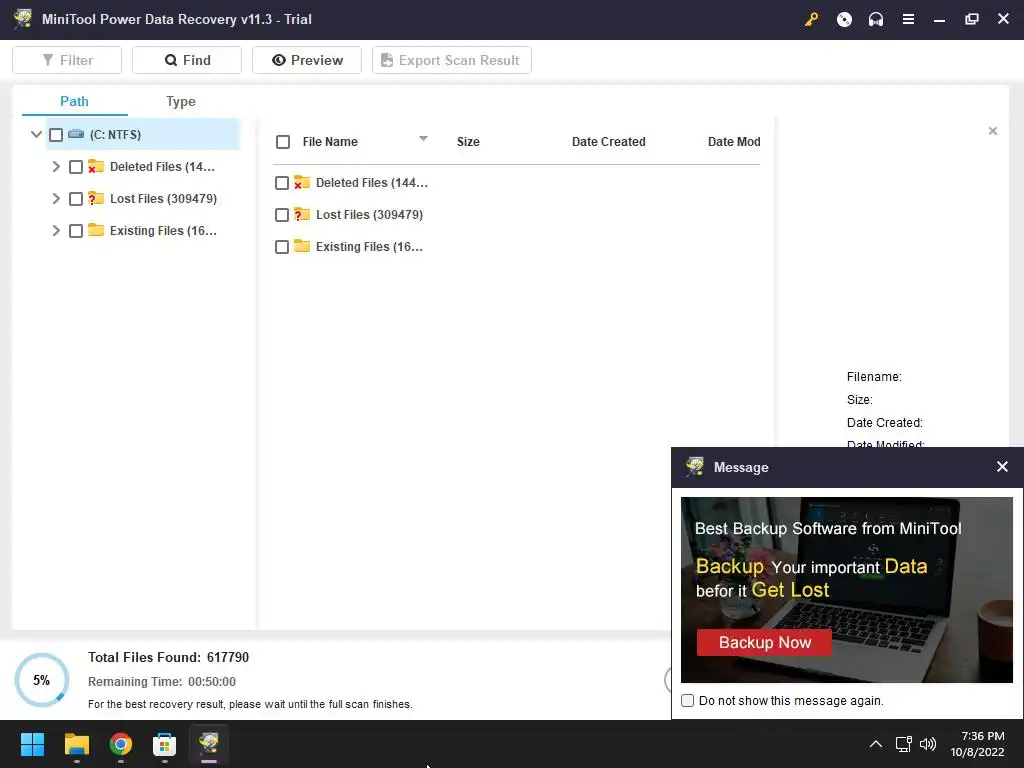This screenshot has width=1024, height=768.
Task: Open File Explorer from the taskbar
Action: click(x=76, y=744)
